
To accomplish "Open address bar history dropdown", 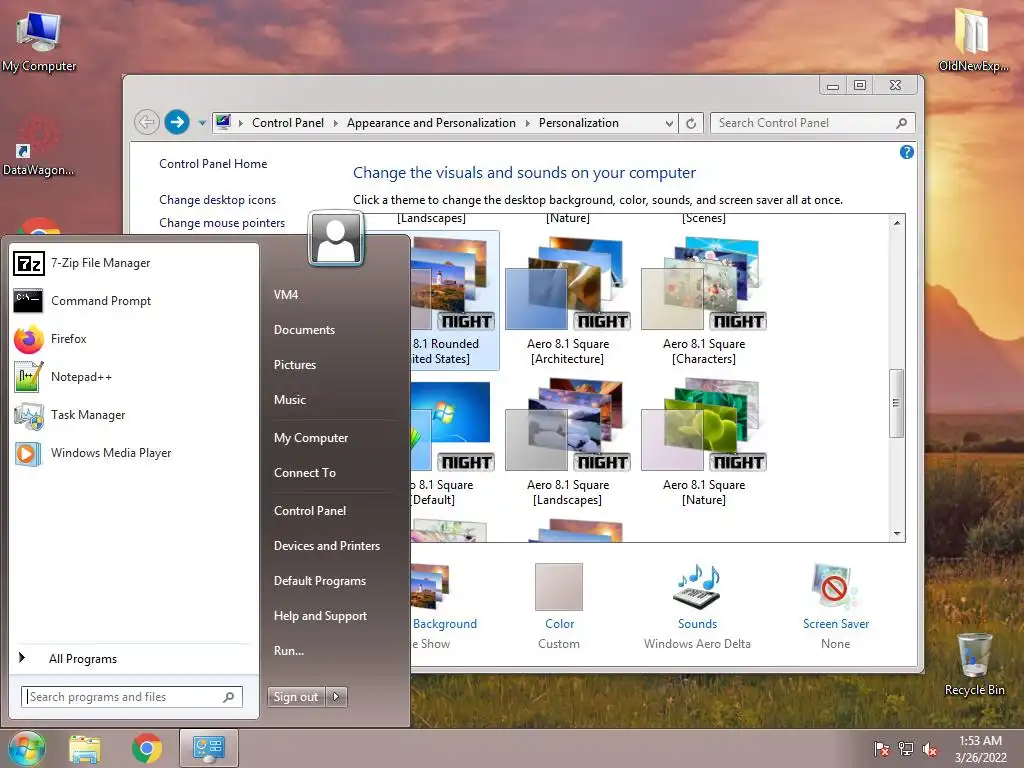I will click(x=669, y=123).
